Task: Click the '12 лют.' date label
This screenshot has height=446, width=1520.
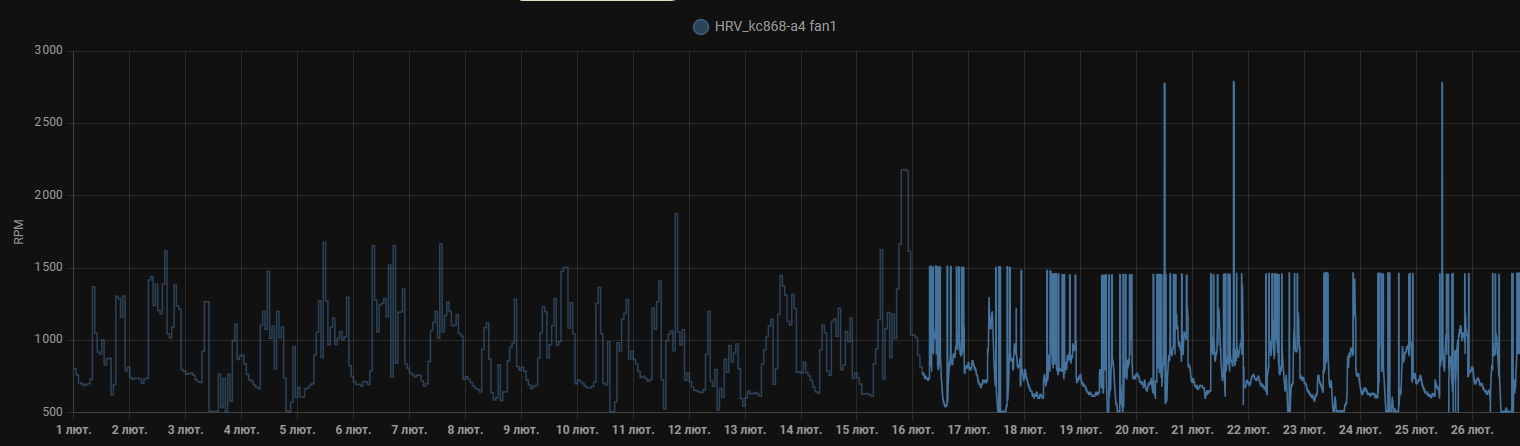Action: [689, 430]
